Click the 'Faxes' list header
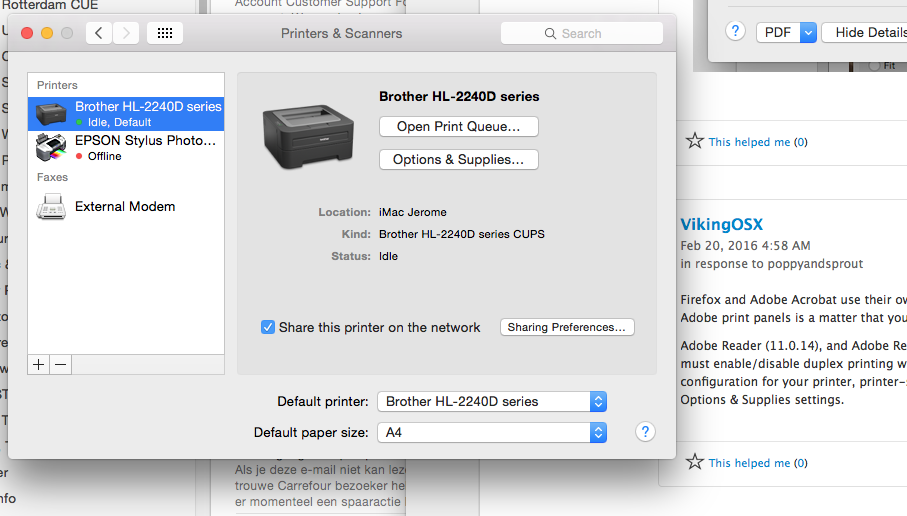Viewport: 907px width, 516px height. pyautogui.click(x=53, y=177)
